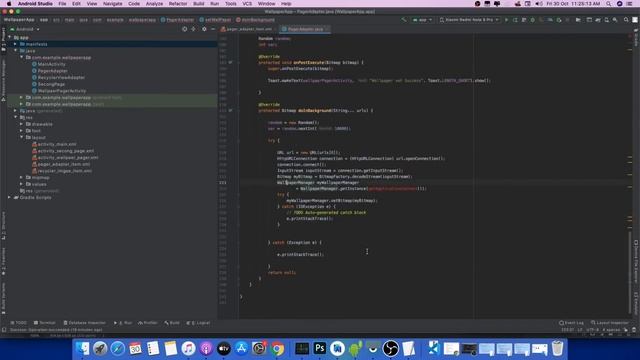This screenshot has width=640, height=360.
Task: Click WallpaperApp root in breadcrumb bar
Action: click(19, 20)
